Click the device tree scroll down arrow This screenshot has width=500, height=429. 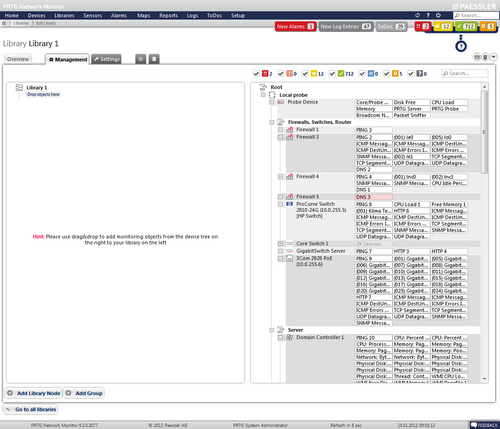pos(484,379)
